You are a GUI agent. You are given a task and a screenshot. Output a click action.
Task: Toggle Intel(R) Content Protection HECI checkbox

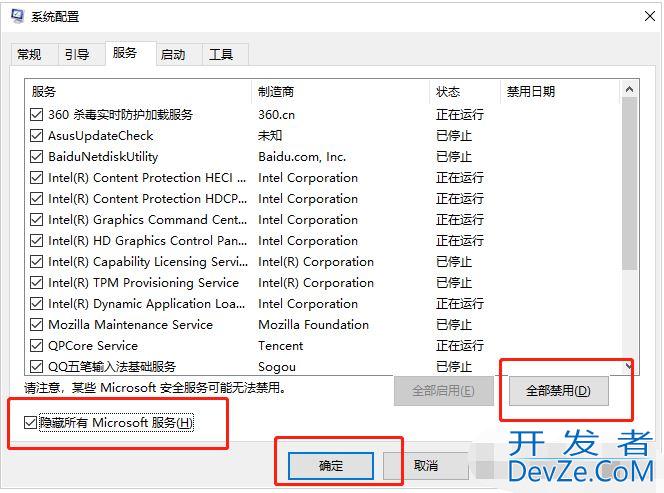(36, 177)
